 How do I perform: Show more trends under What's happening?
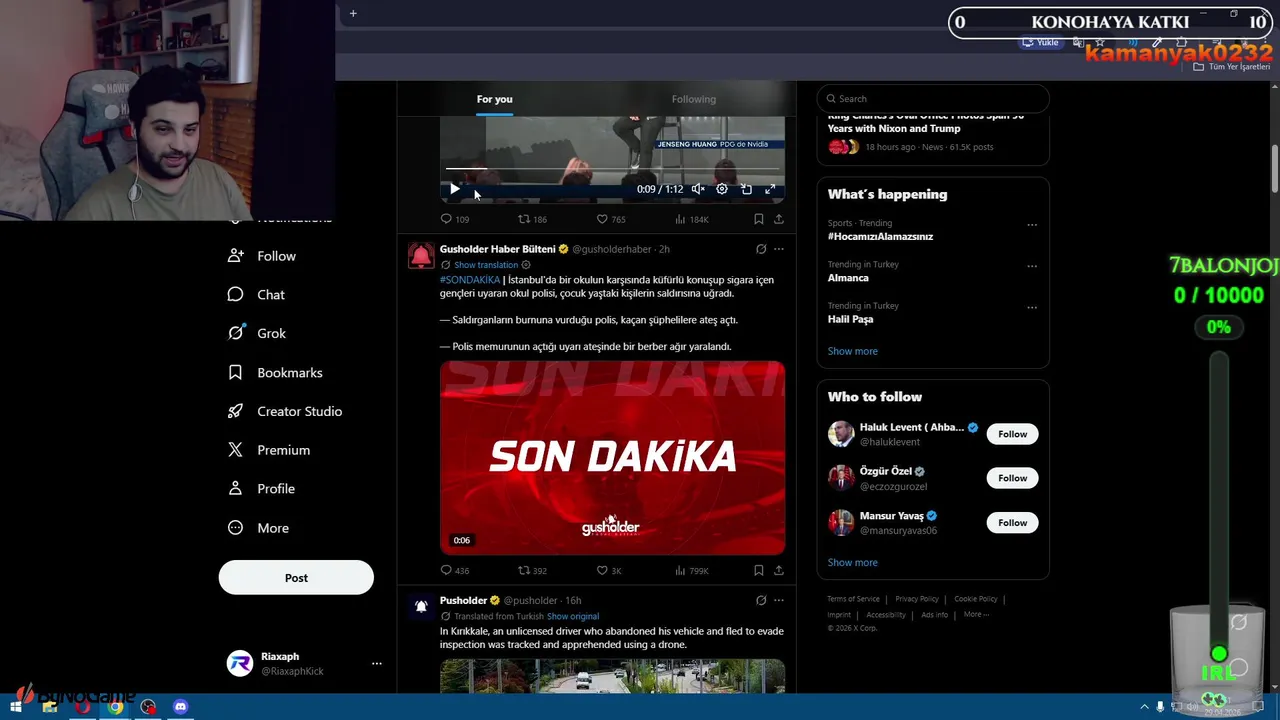pyautogui.click(x=853, y=351)
